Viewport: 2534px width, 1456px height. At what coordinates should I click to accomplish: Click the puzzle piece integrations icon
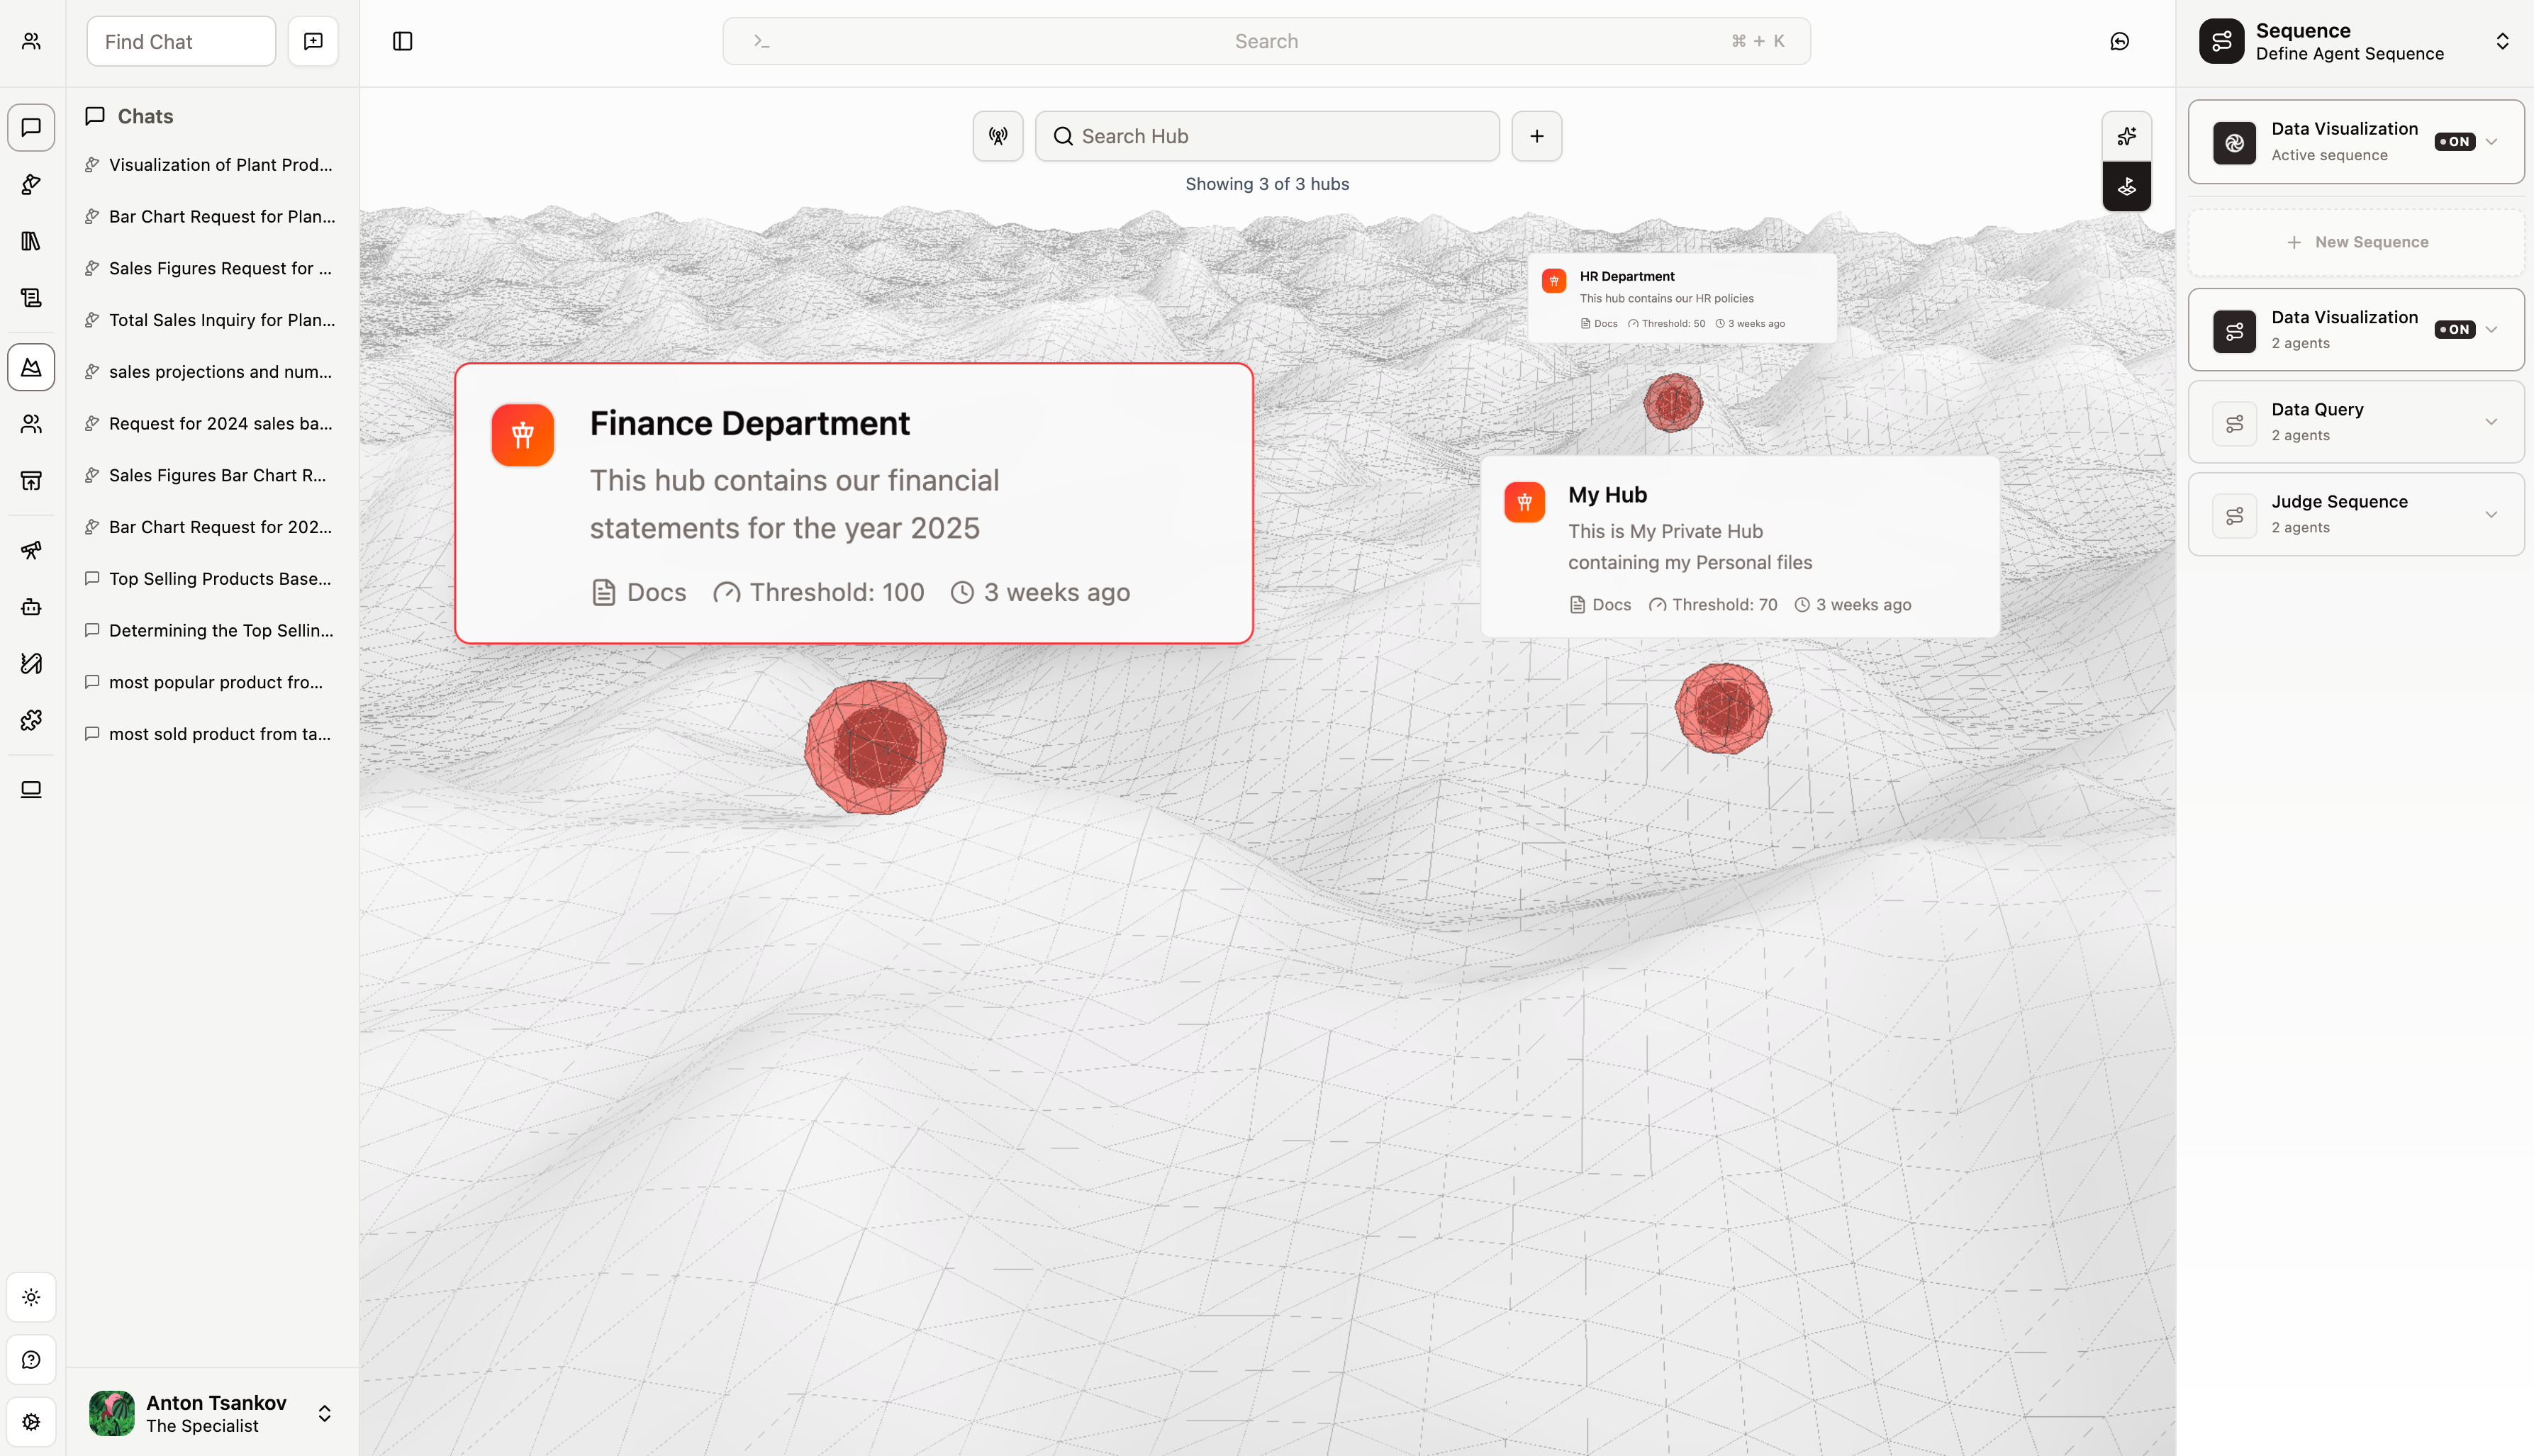pyautogui.click(x=31, y=720)
